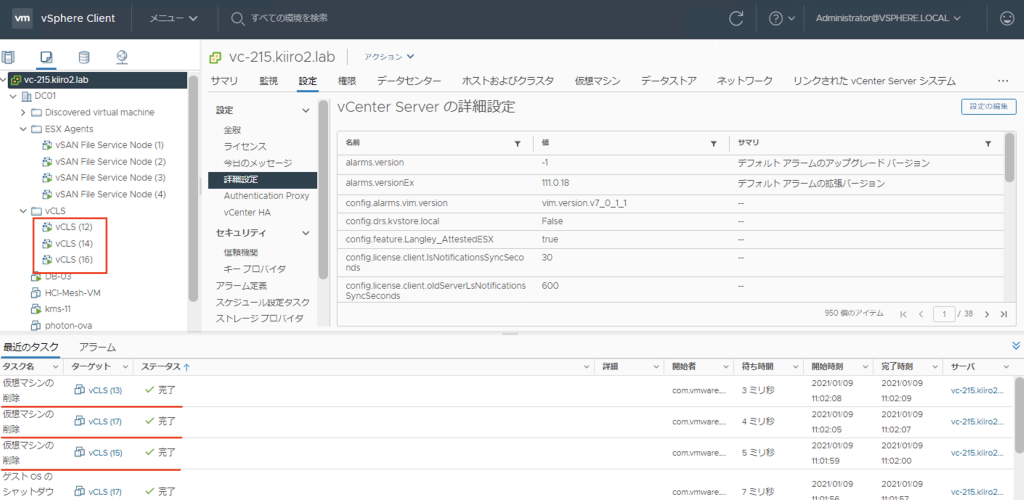Switch to the アラーム tab in bottom pane
1024x500 pixels.
click(97, 347)
